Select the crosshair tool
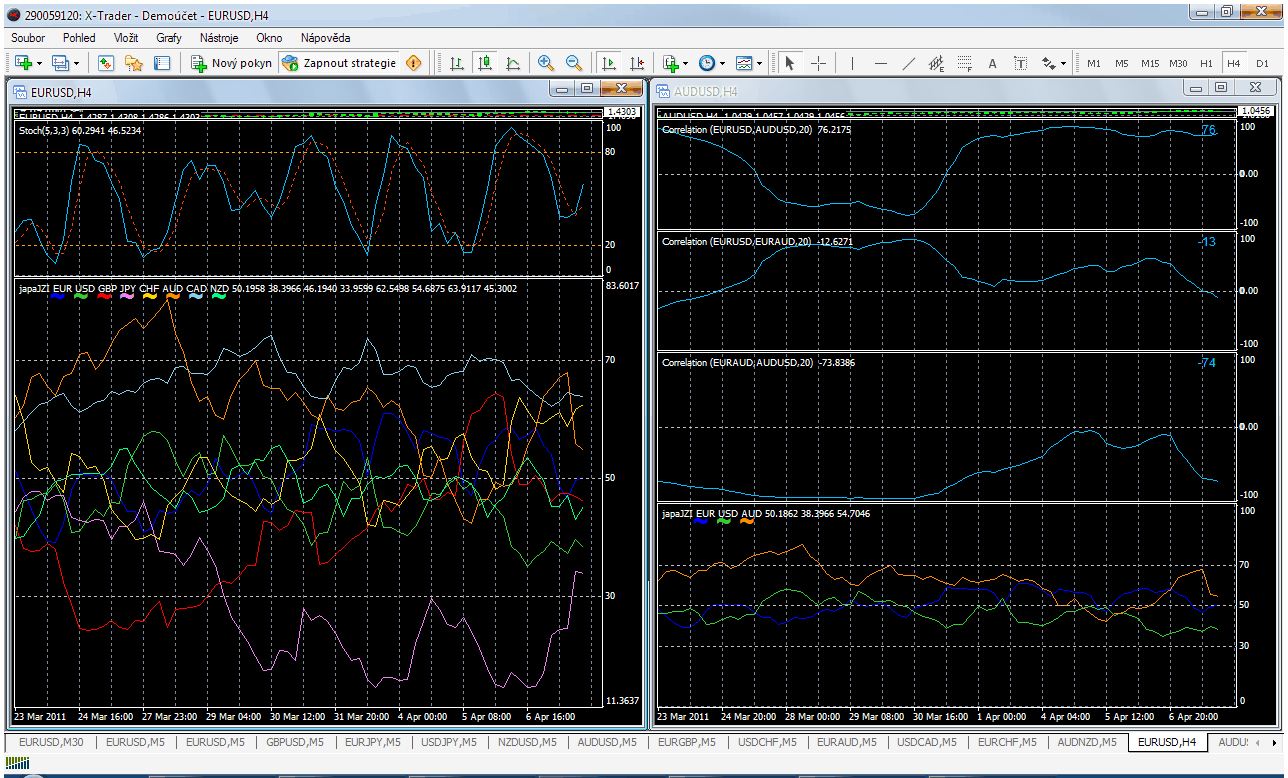This screenshot has height=778, width=1288. 818,63
